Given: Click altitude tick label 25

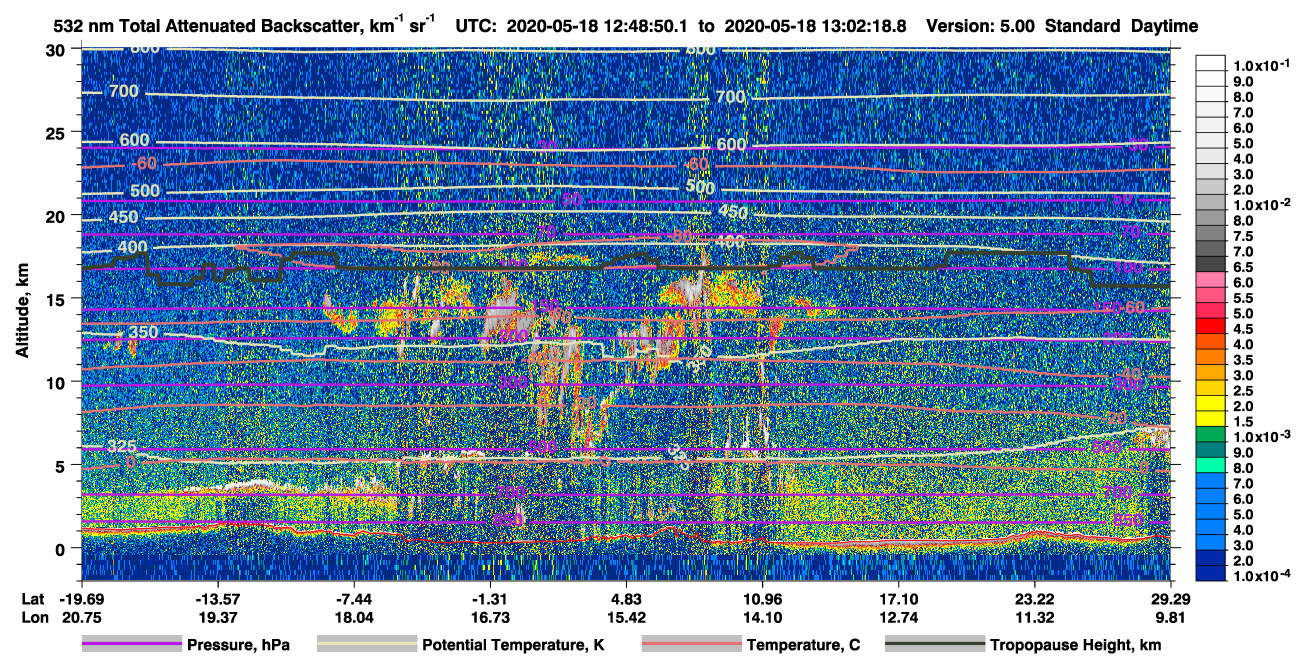Looking at the screenshot, I should [58, 132].
